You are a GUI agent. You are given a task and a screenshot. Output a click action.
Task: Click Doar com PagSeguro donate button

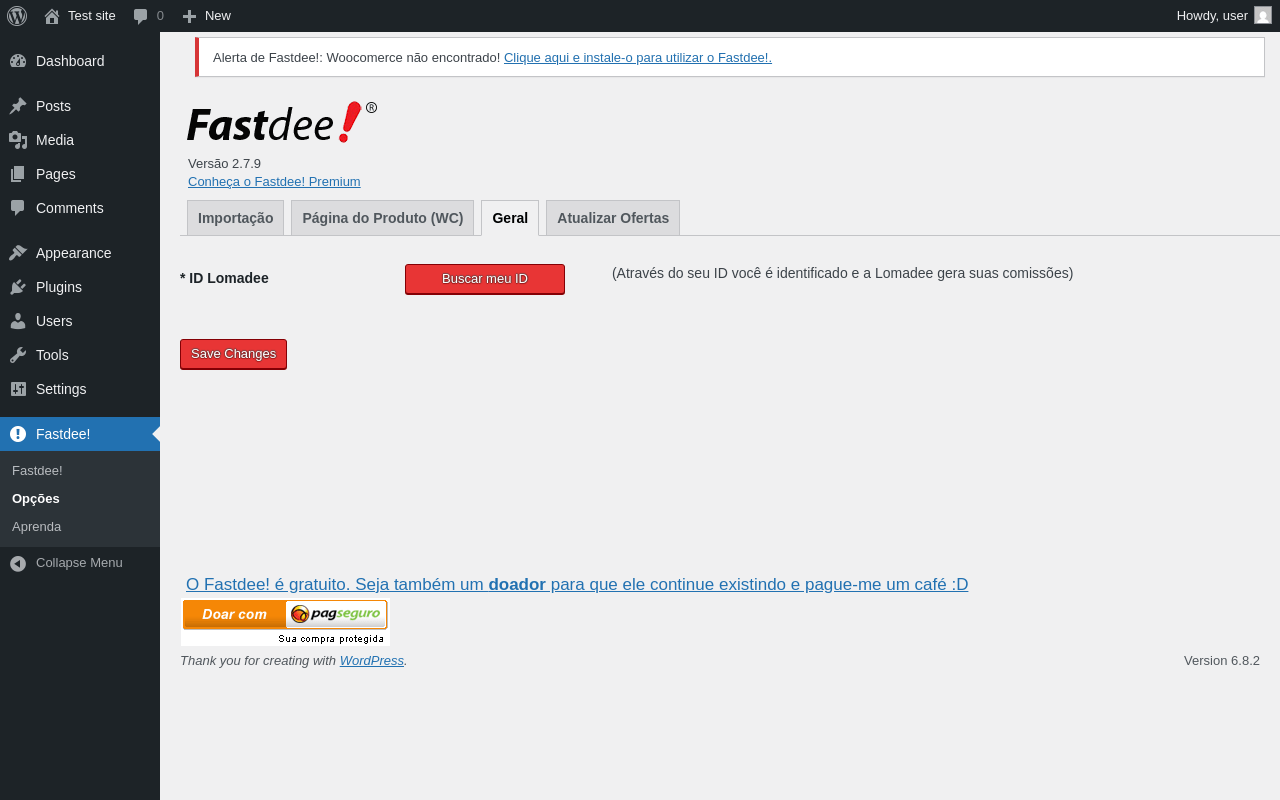285,622
